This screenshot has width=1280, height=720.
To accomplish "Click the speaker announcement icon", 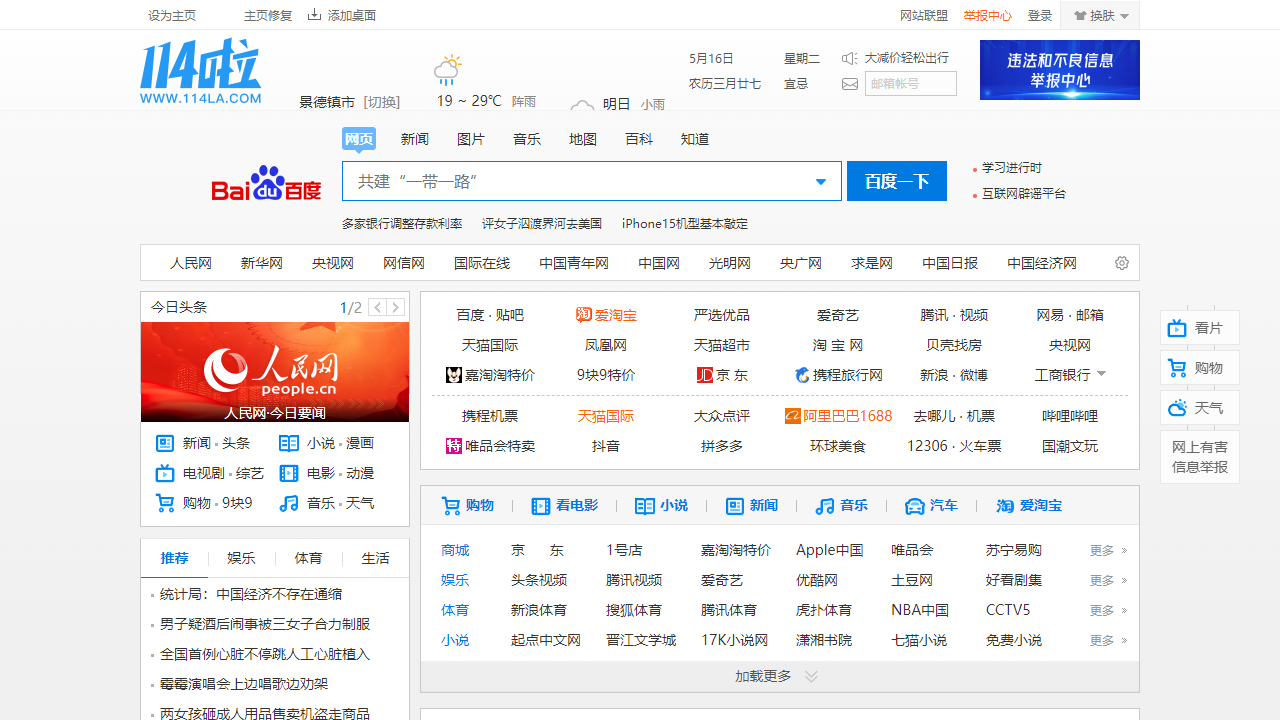I will click(x=850, y=58).
